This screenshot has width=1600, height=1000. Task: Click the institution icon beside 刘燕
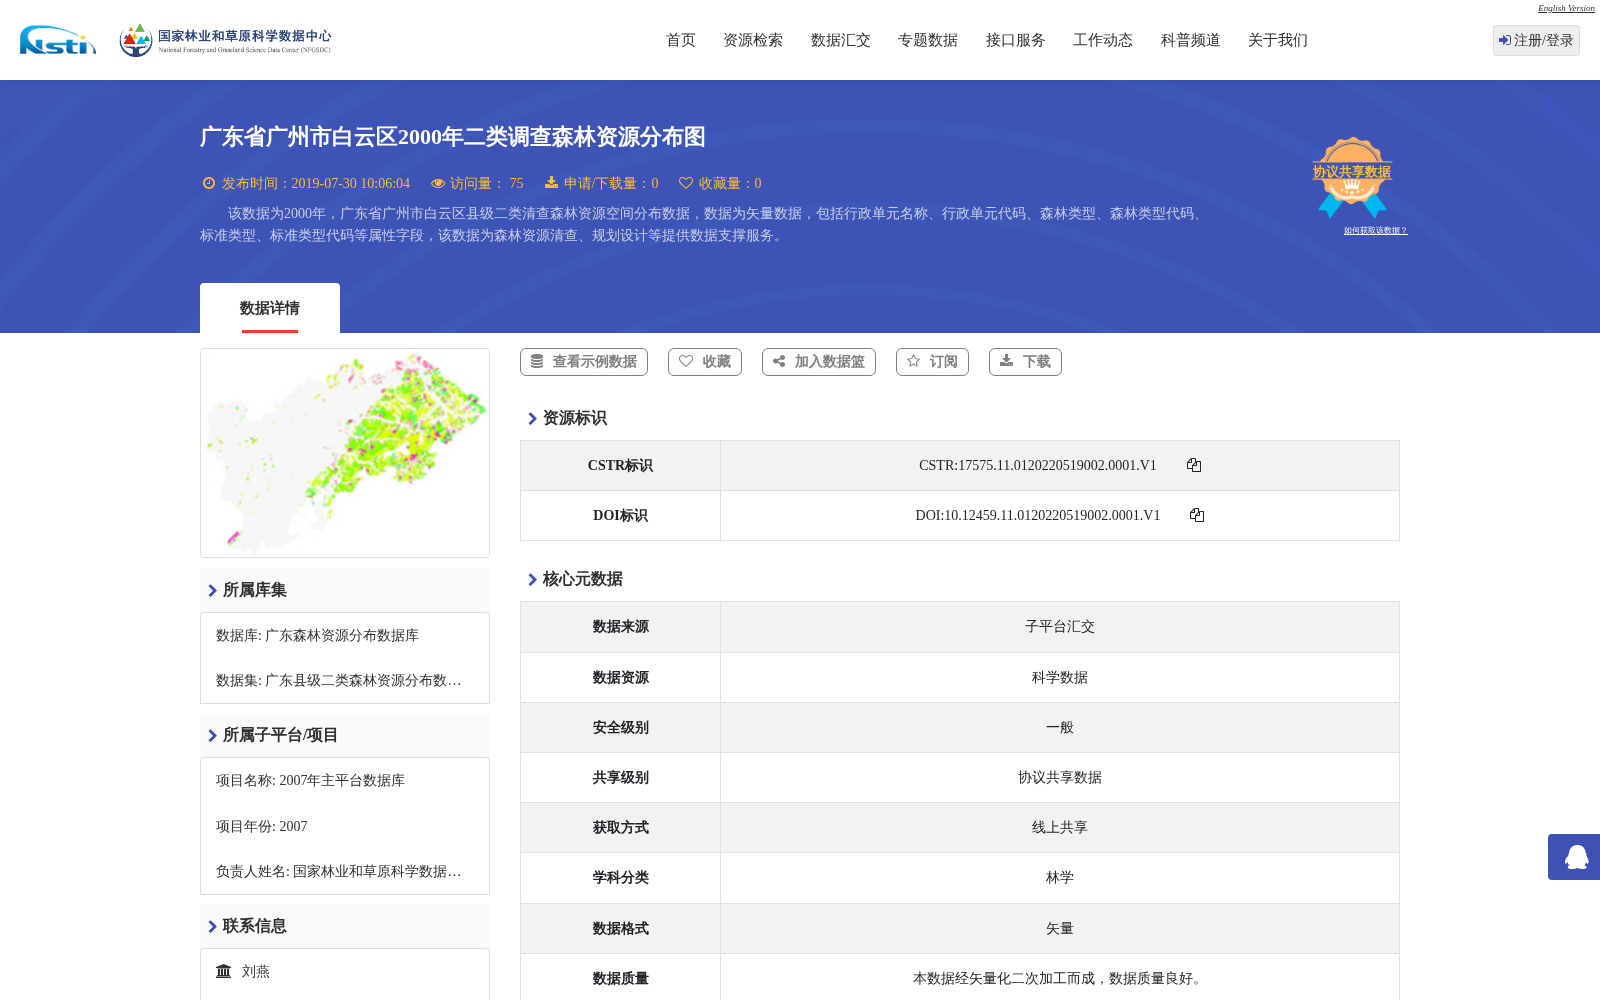coord(224,971)
